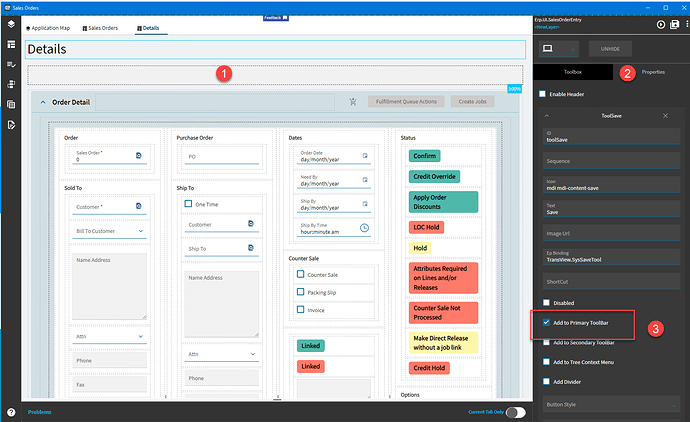
Task: Enable the Counter Sale checkbox
Action: [301, 274]
